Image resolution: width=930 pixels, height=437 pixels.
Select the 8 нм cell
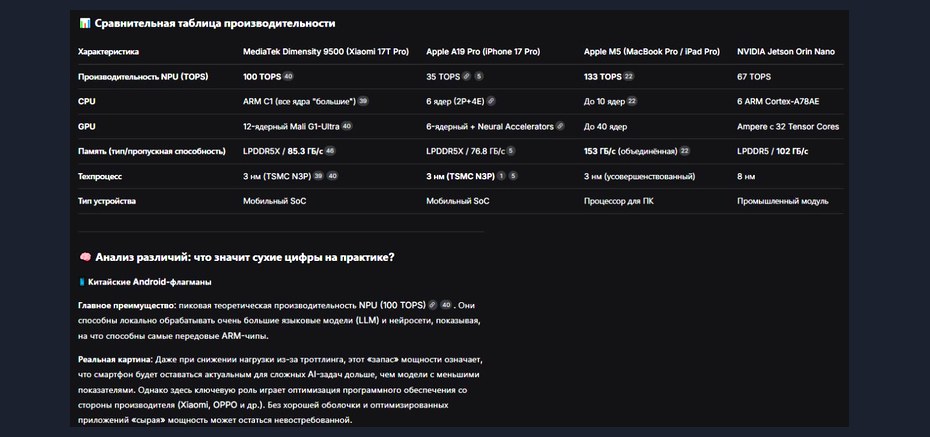(x=746, y=176)
